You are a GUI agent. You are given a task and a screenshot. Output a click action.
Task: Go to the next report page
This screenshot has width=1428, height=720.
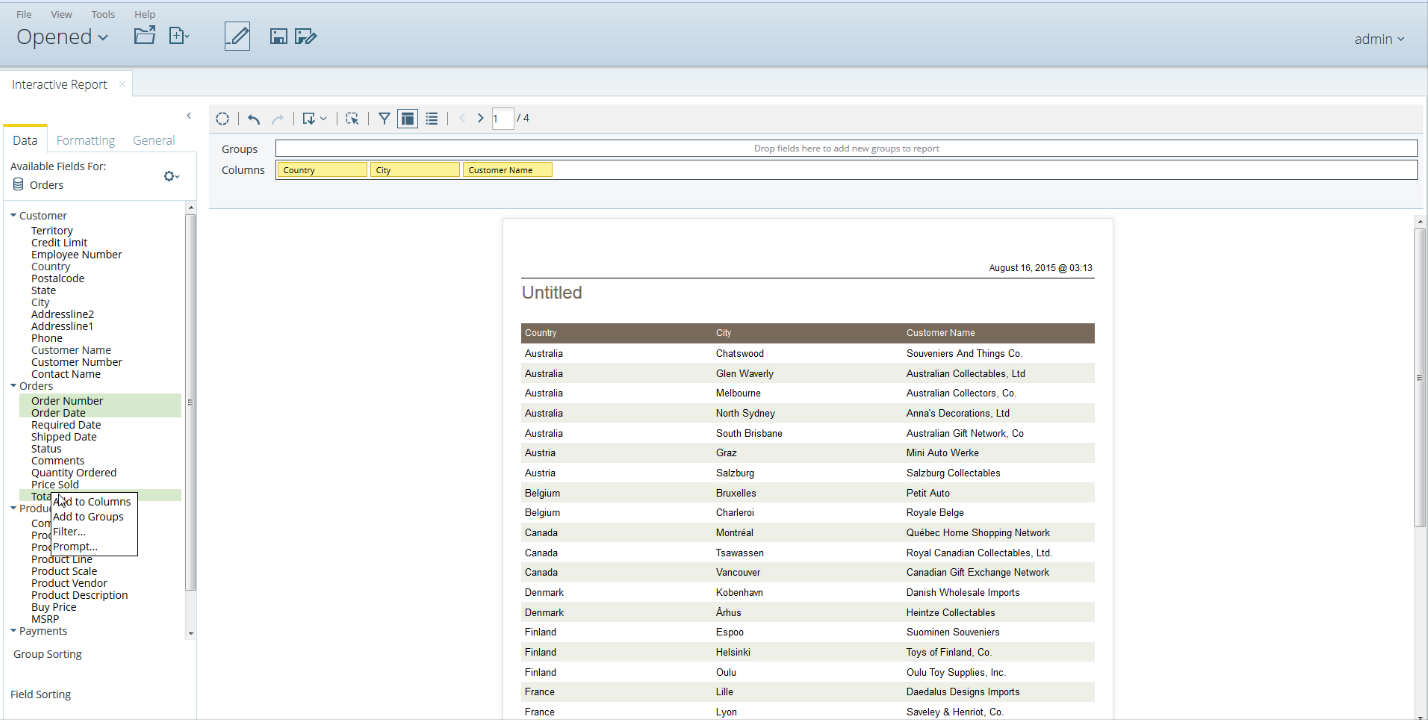(481, 118)
